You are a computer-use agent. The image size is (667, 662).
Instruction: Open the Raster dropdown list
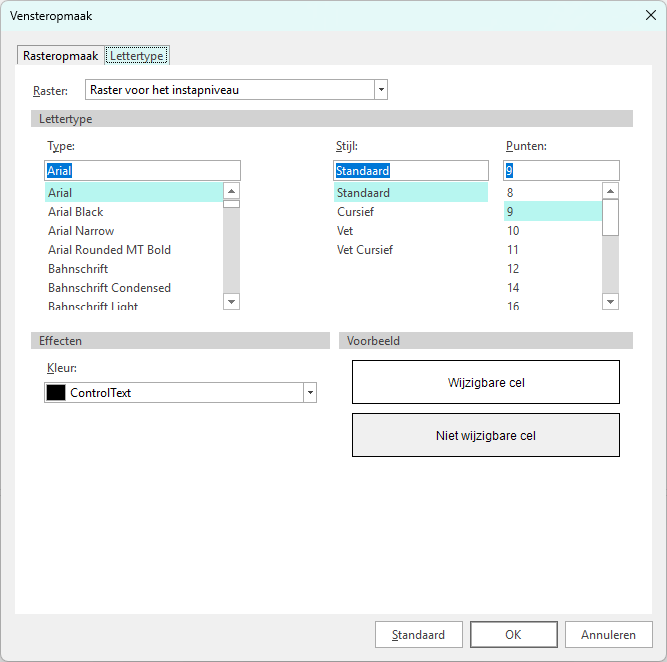tap(380, 90)
